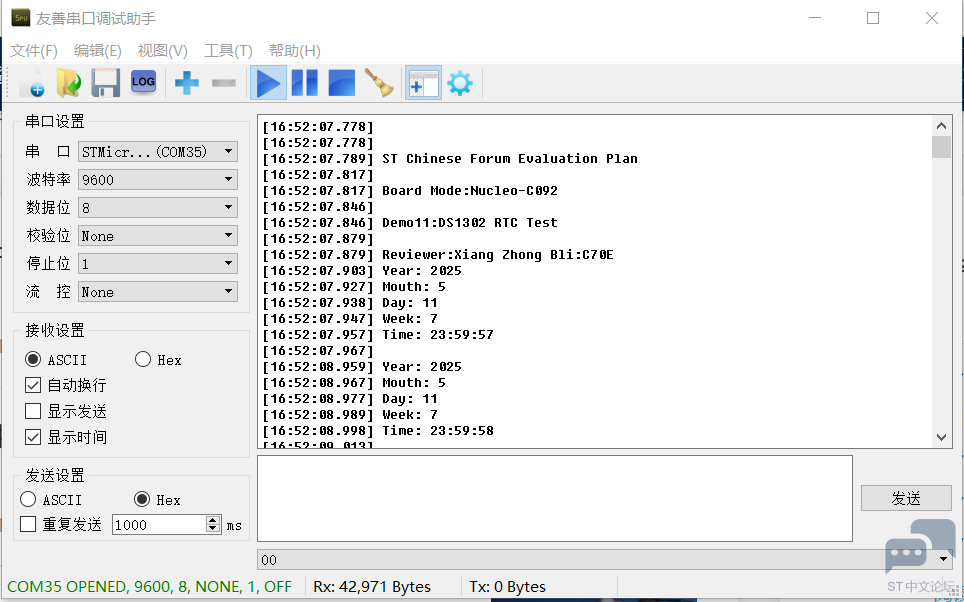964x602 pixels.
Task: Open the 视图(V) menu
Action: [162, 51]
